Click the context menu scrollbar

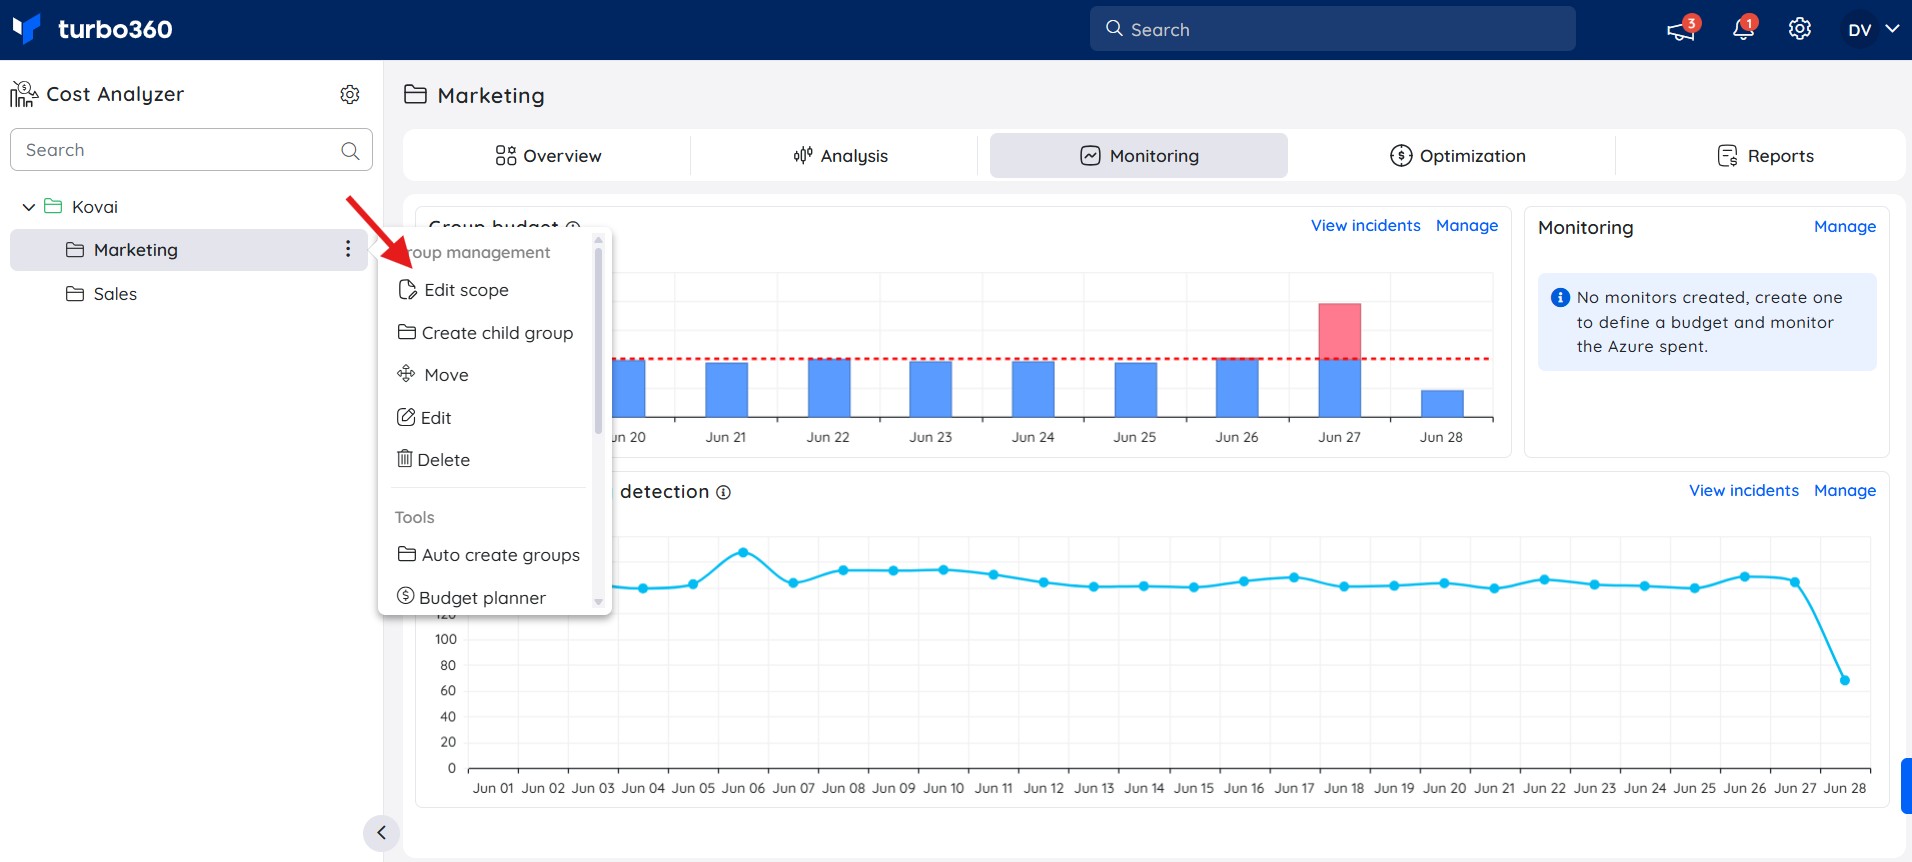(599, 340)
